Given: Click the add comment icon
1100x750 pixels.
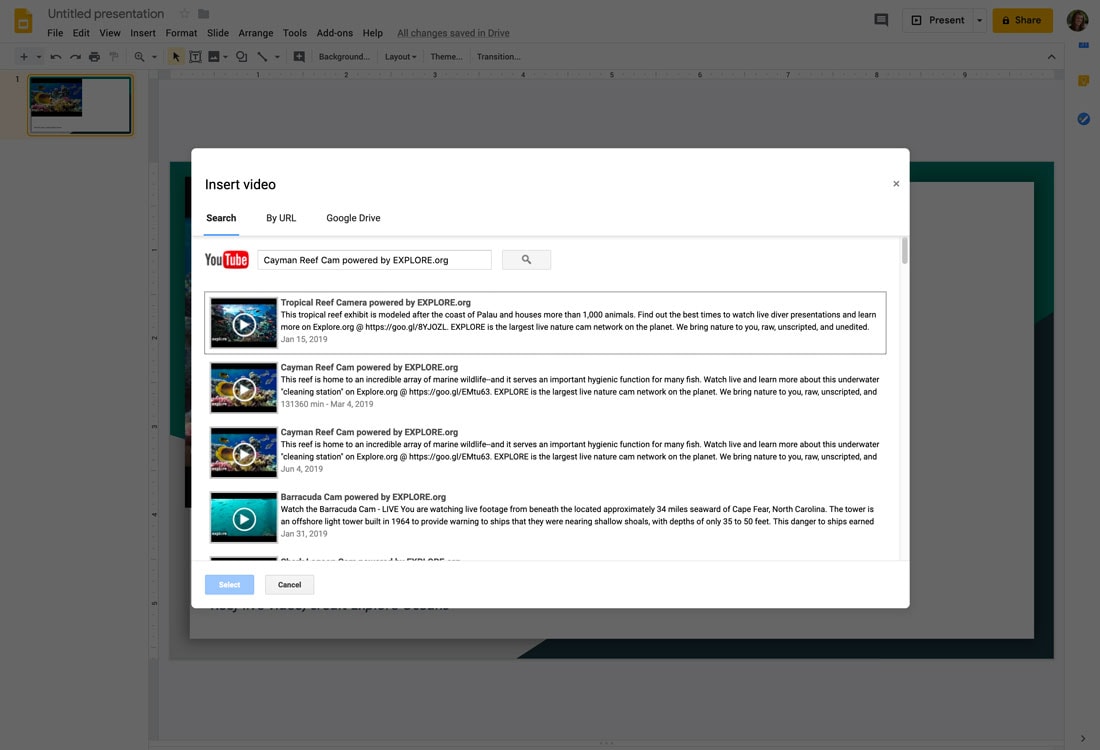Looking at the screenshot, I should [x=299, y=57].
